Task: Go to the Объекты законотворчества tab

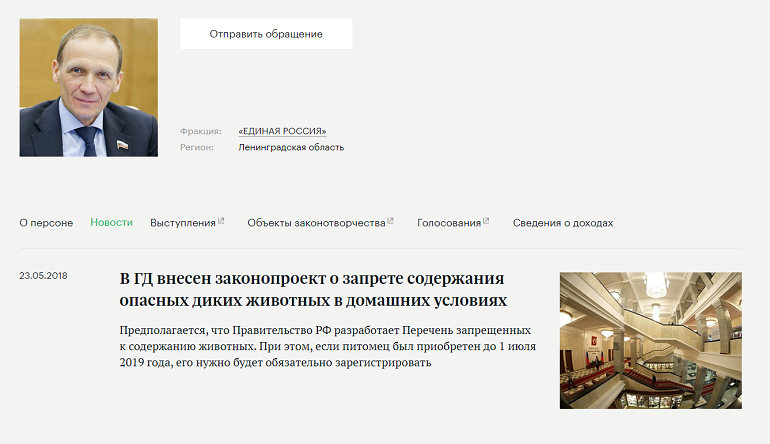Action: point(316,223)
